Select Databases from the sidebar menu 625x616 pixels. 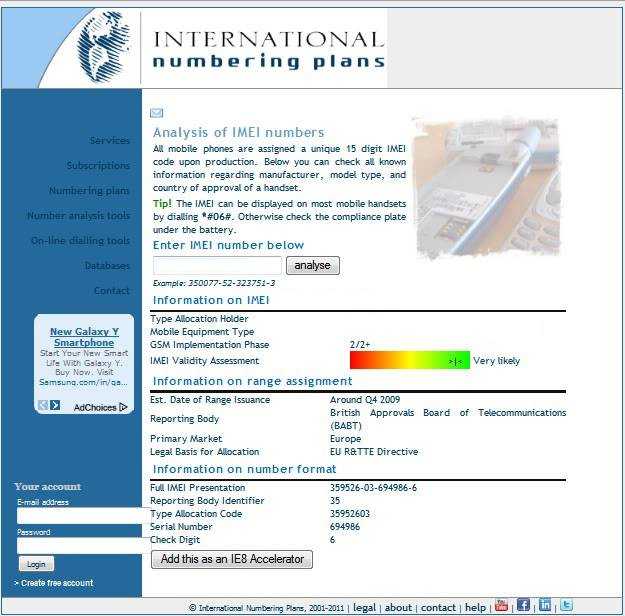click(107, 266)
